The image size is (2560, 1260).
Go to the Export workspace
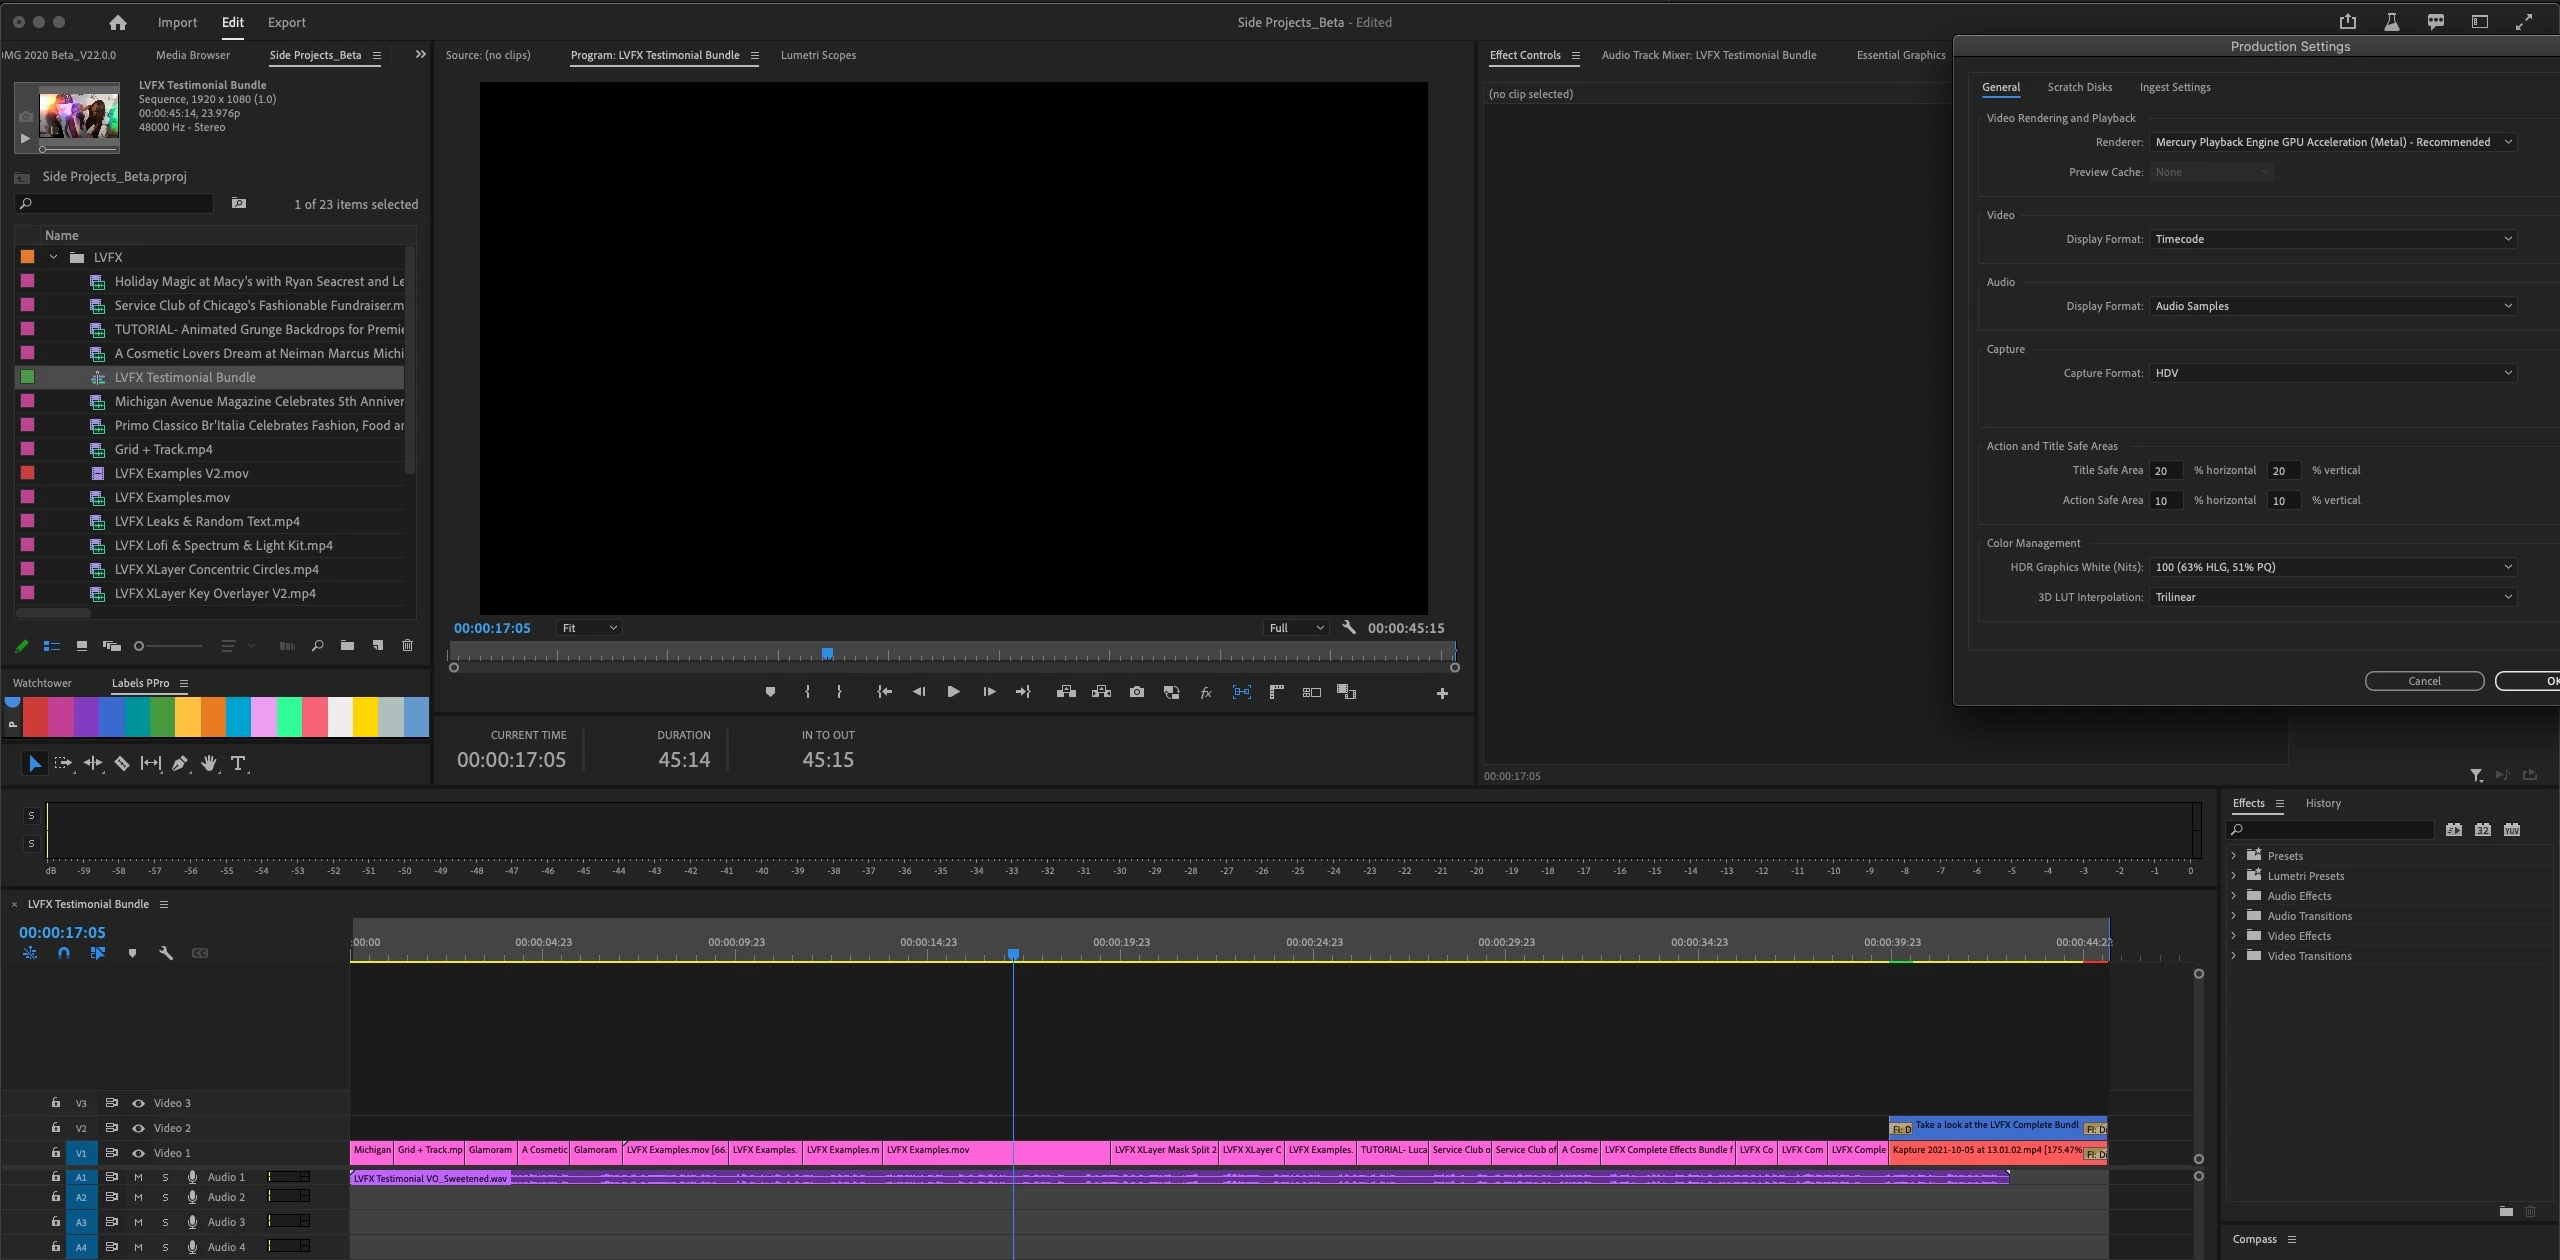point(286,22)
